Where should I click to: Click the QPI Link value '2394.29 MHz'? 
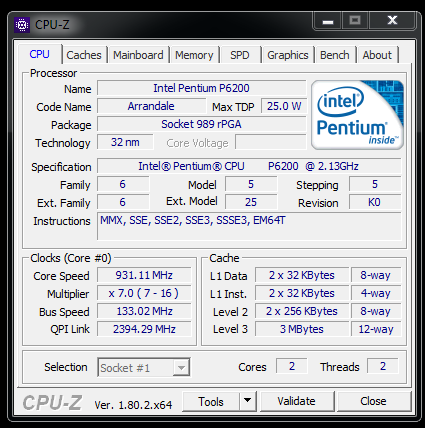(x=144, y=329)
